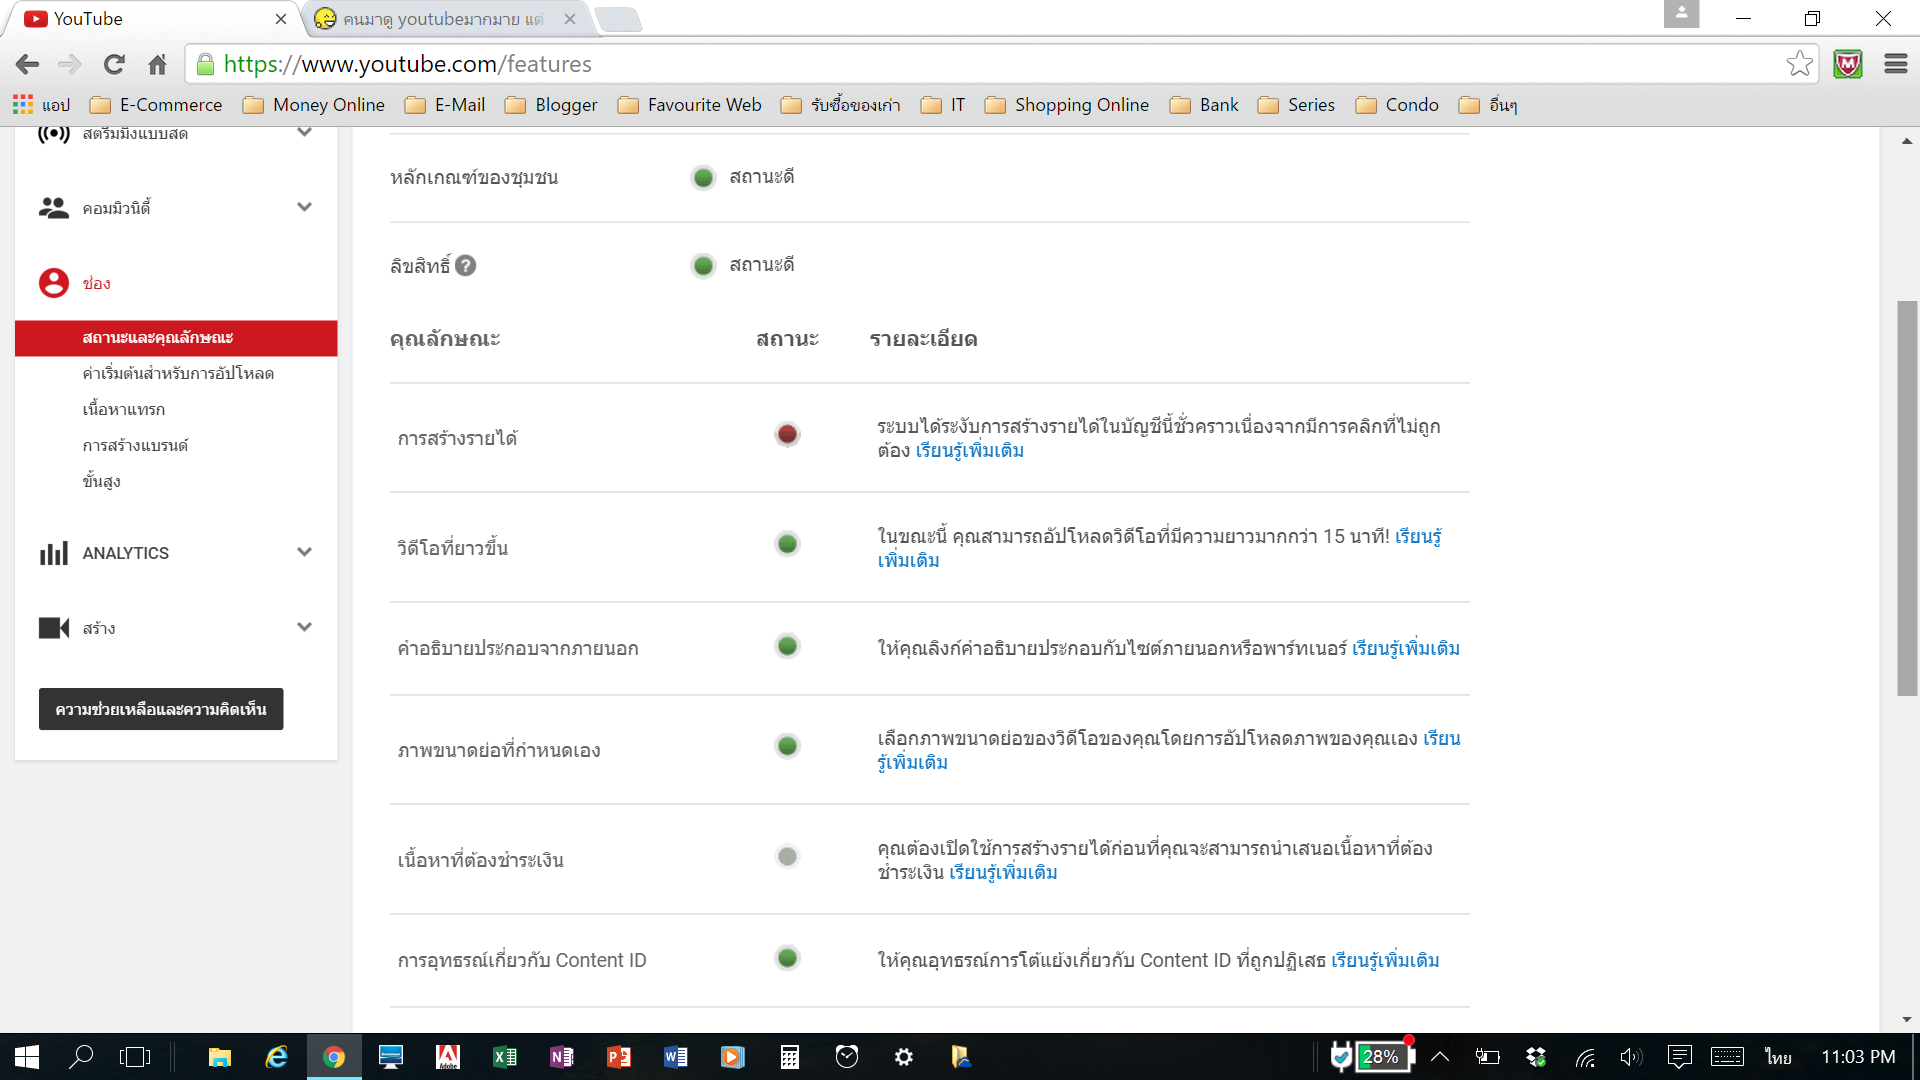Expand the Create (สร้าง) section chevron
The image size is (1920, 1080).
(x=304, y=627)
